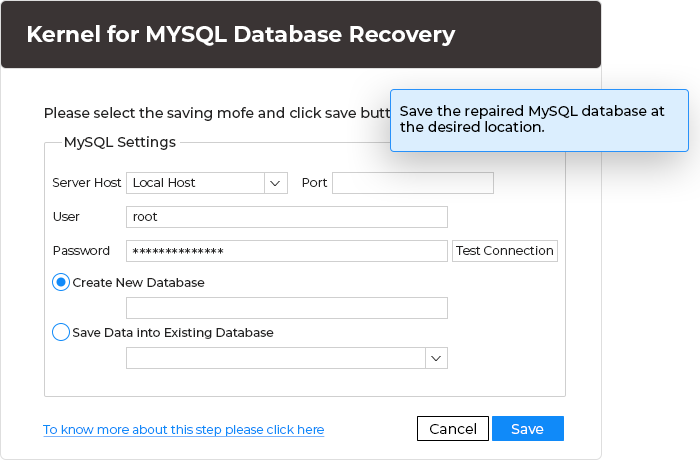700x460 pixels.
Task: Click the Server Host label
Action: (86, 183)
